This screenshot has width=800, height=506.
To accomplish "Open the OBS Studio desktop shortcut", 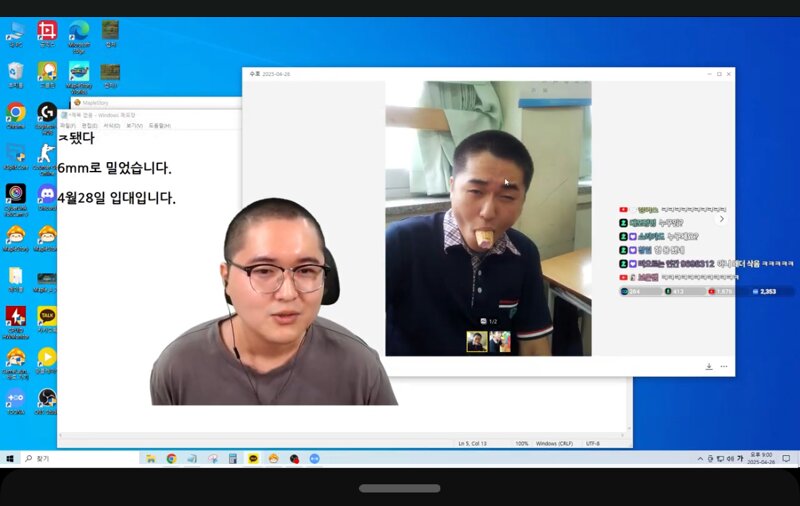I will coord(47,401).
